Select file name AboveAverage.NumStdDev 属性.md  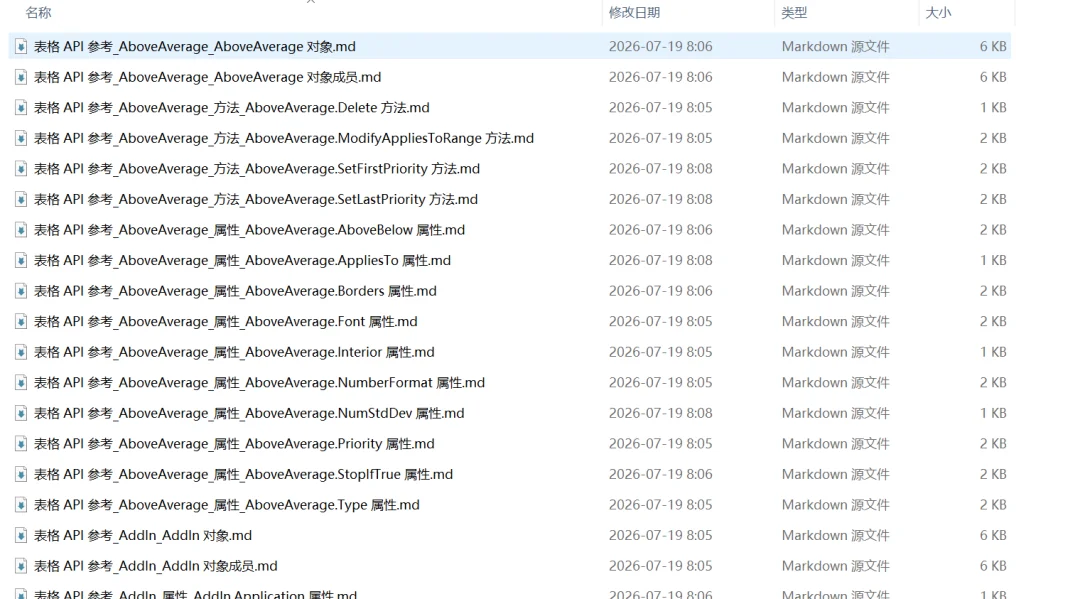(249, 413)
